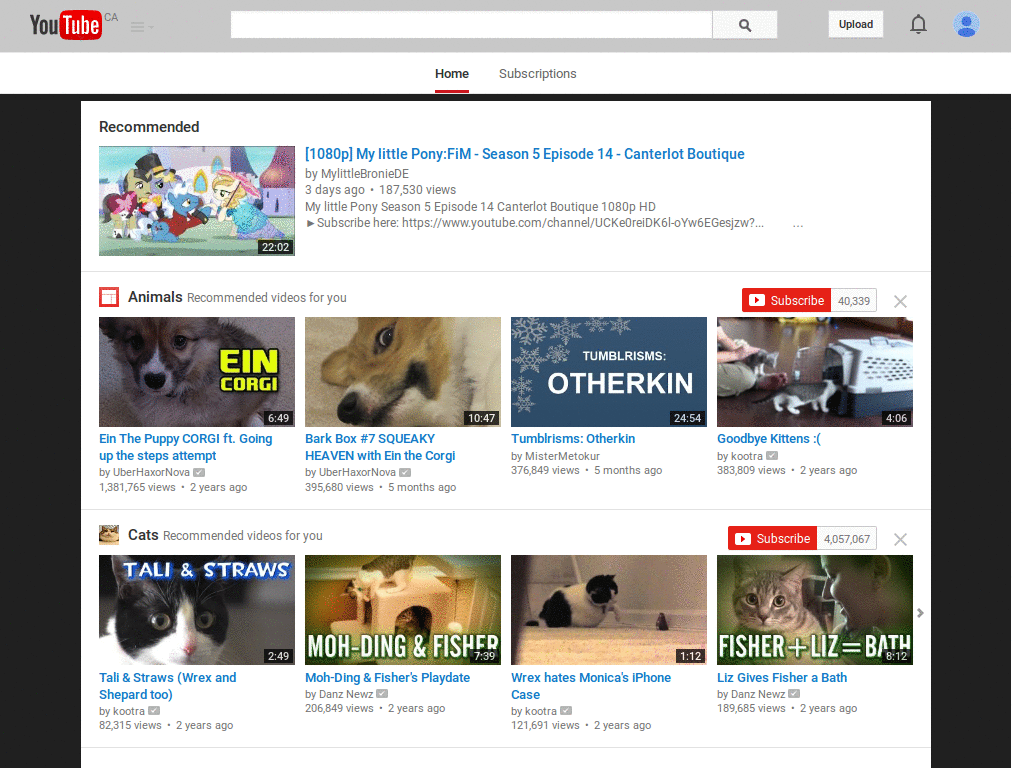Image resolution: width=1024 pixels, height=768 pixels.
Task: Open Bark Box #7 SQUEAKY HEAVEN title
Action: 380,447
